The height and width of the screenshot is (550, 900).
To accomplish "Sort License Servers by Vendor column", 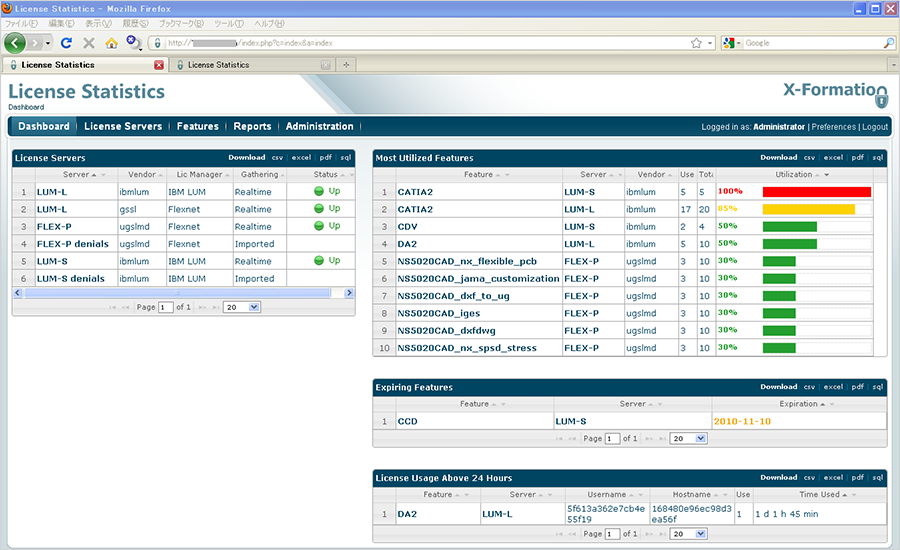I will (142, 175).
